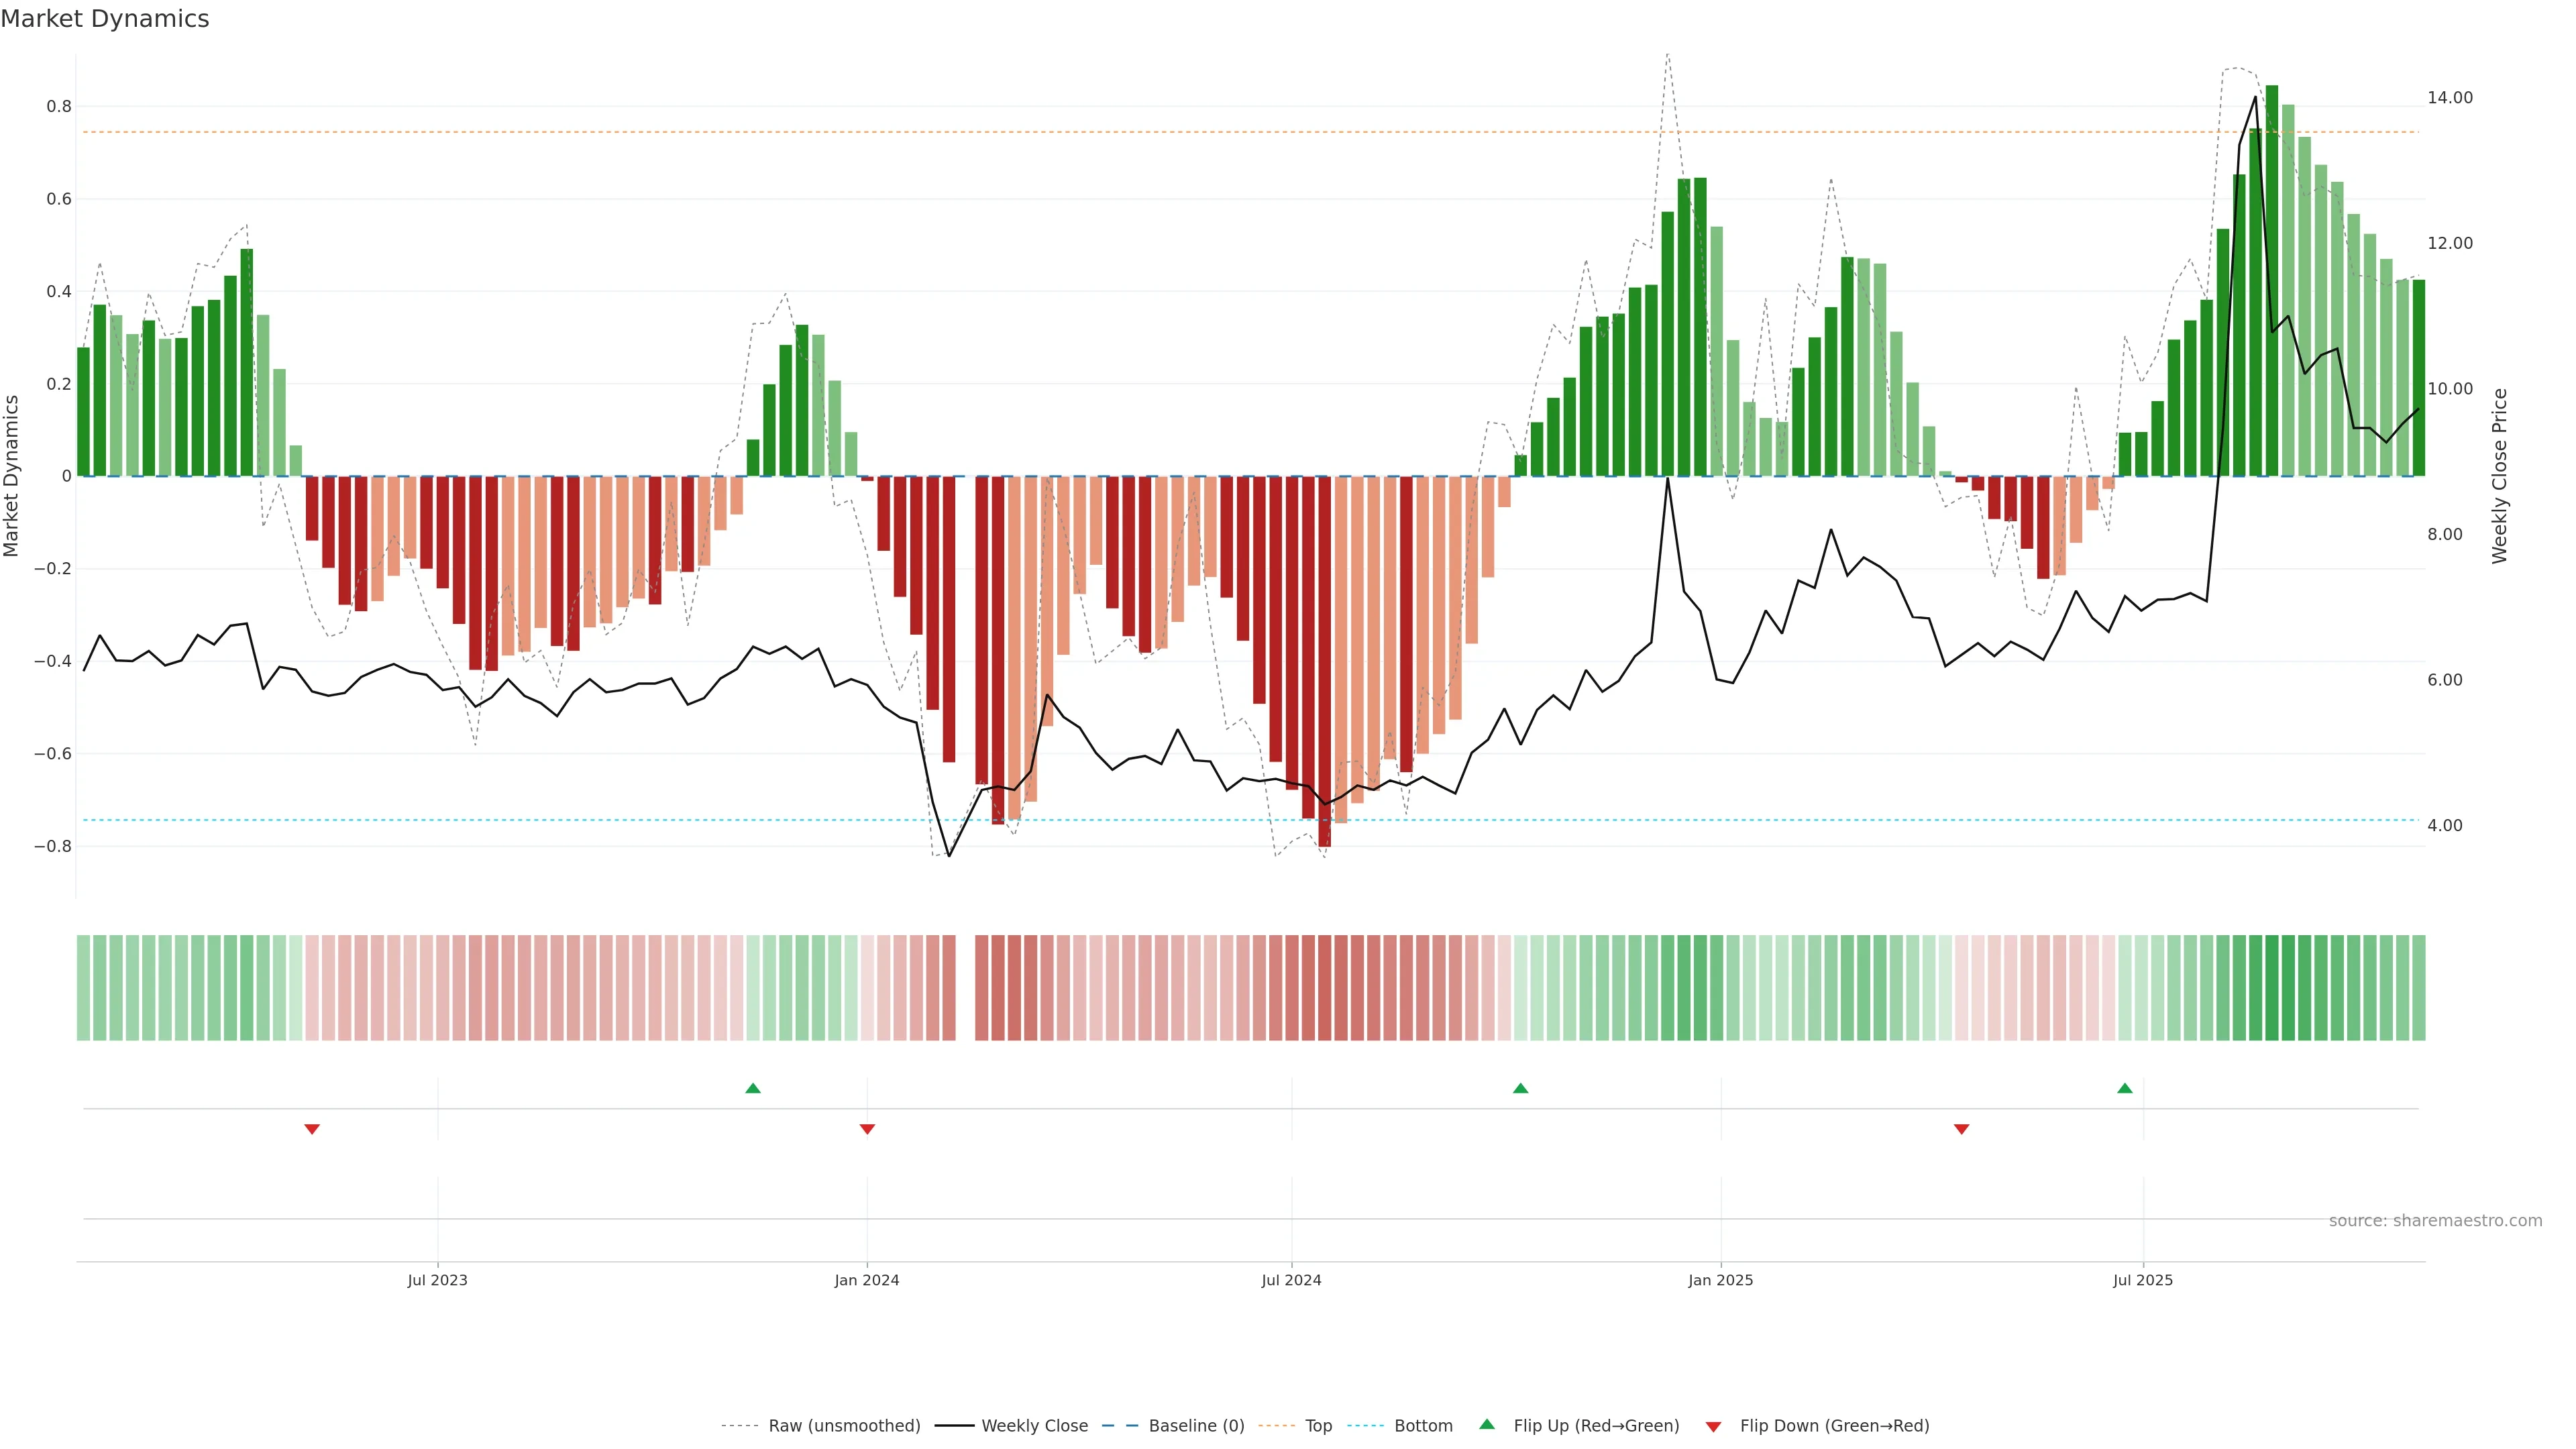2576x1449 pixels.
Task: Click the first red flip-down marker before Jul 2023
Action: (x=312, y=1129)
